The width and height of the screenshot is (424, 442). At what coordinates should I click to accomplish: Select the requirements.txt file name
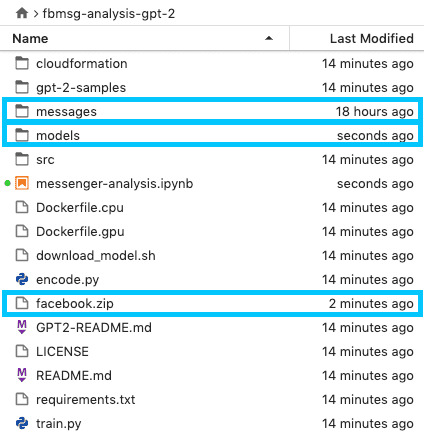[x=86, y=400]
